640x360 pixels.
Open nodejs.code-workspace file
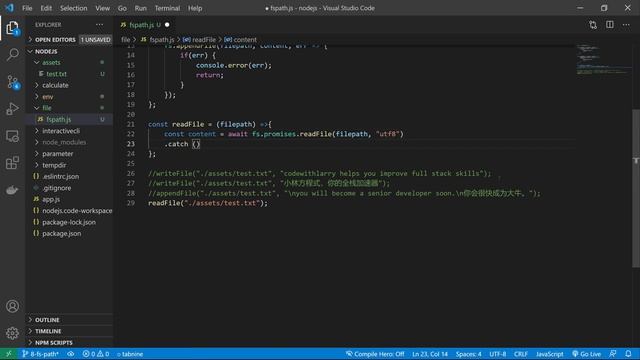[x=77, y=211]
